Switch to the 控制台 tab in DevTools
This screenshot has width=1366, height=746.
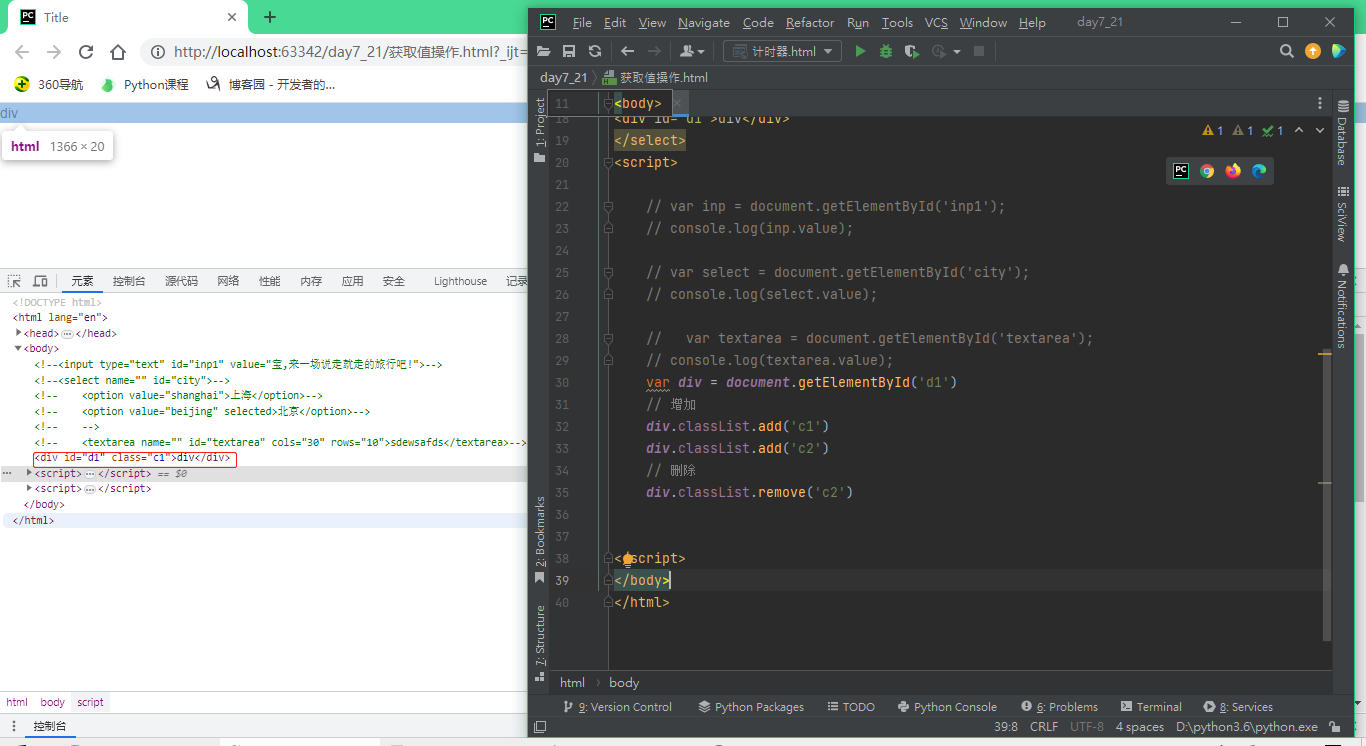coord(129,282)
